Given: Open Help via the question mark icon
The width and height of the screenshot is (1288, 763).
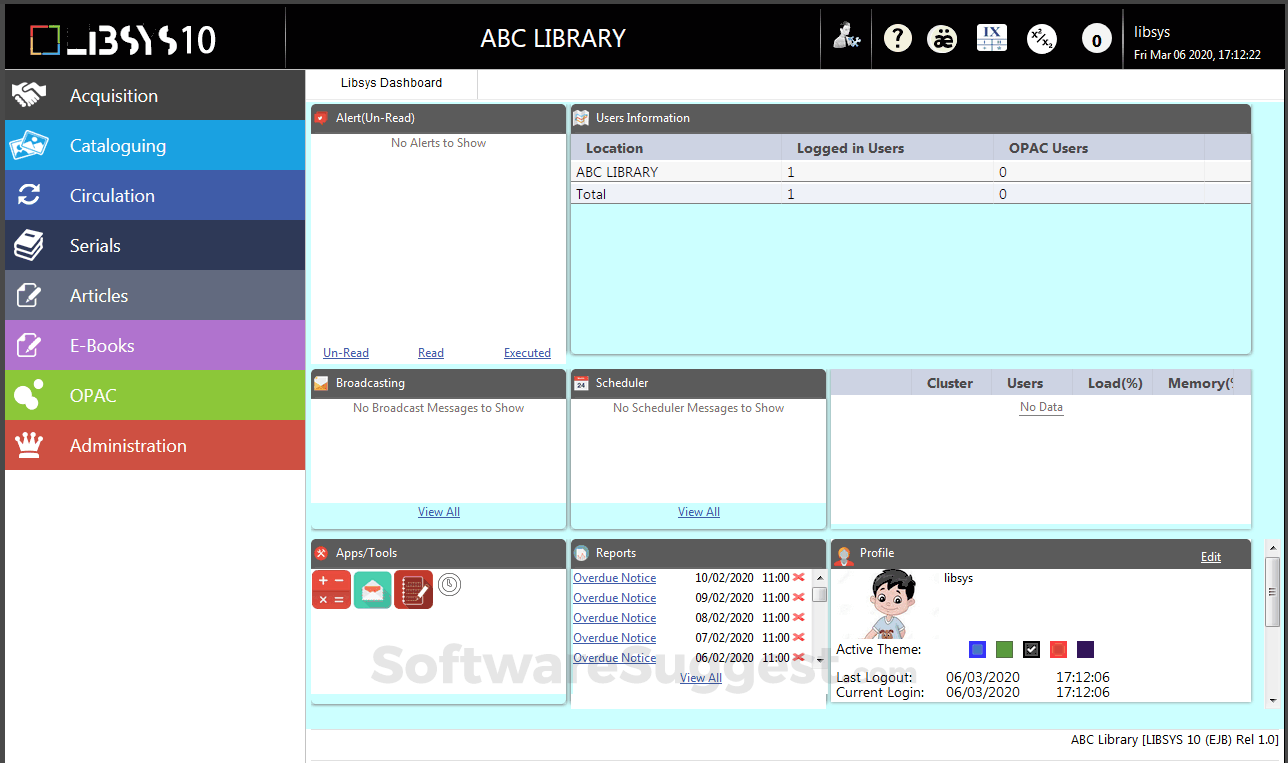Looking at the screenshot, I should 897,38.
